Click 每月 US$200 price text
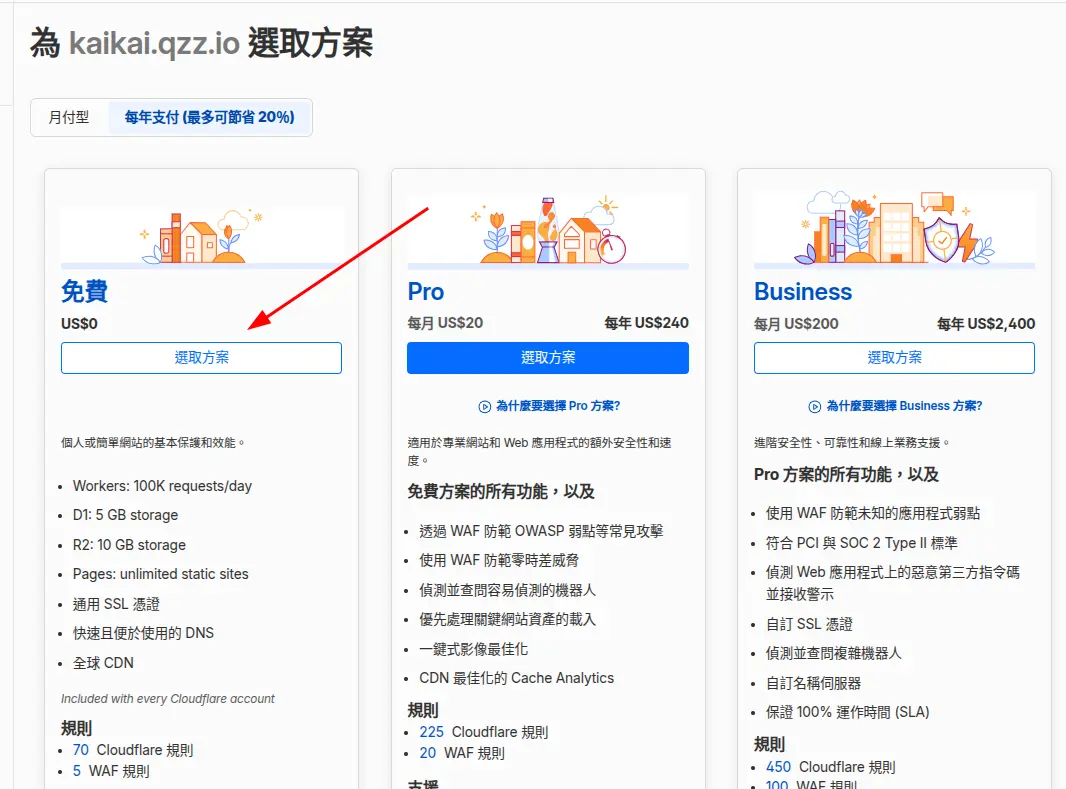1066x789 pixels. [796, 323]
